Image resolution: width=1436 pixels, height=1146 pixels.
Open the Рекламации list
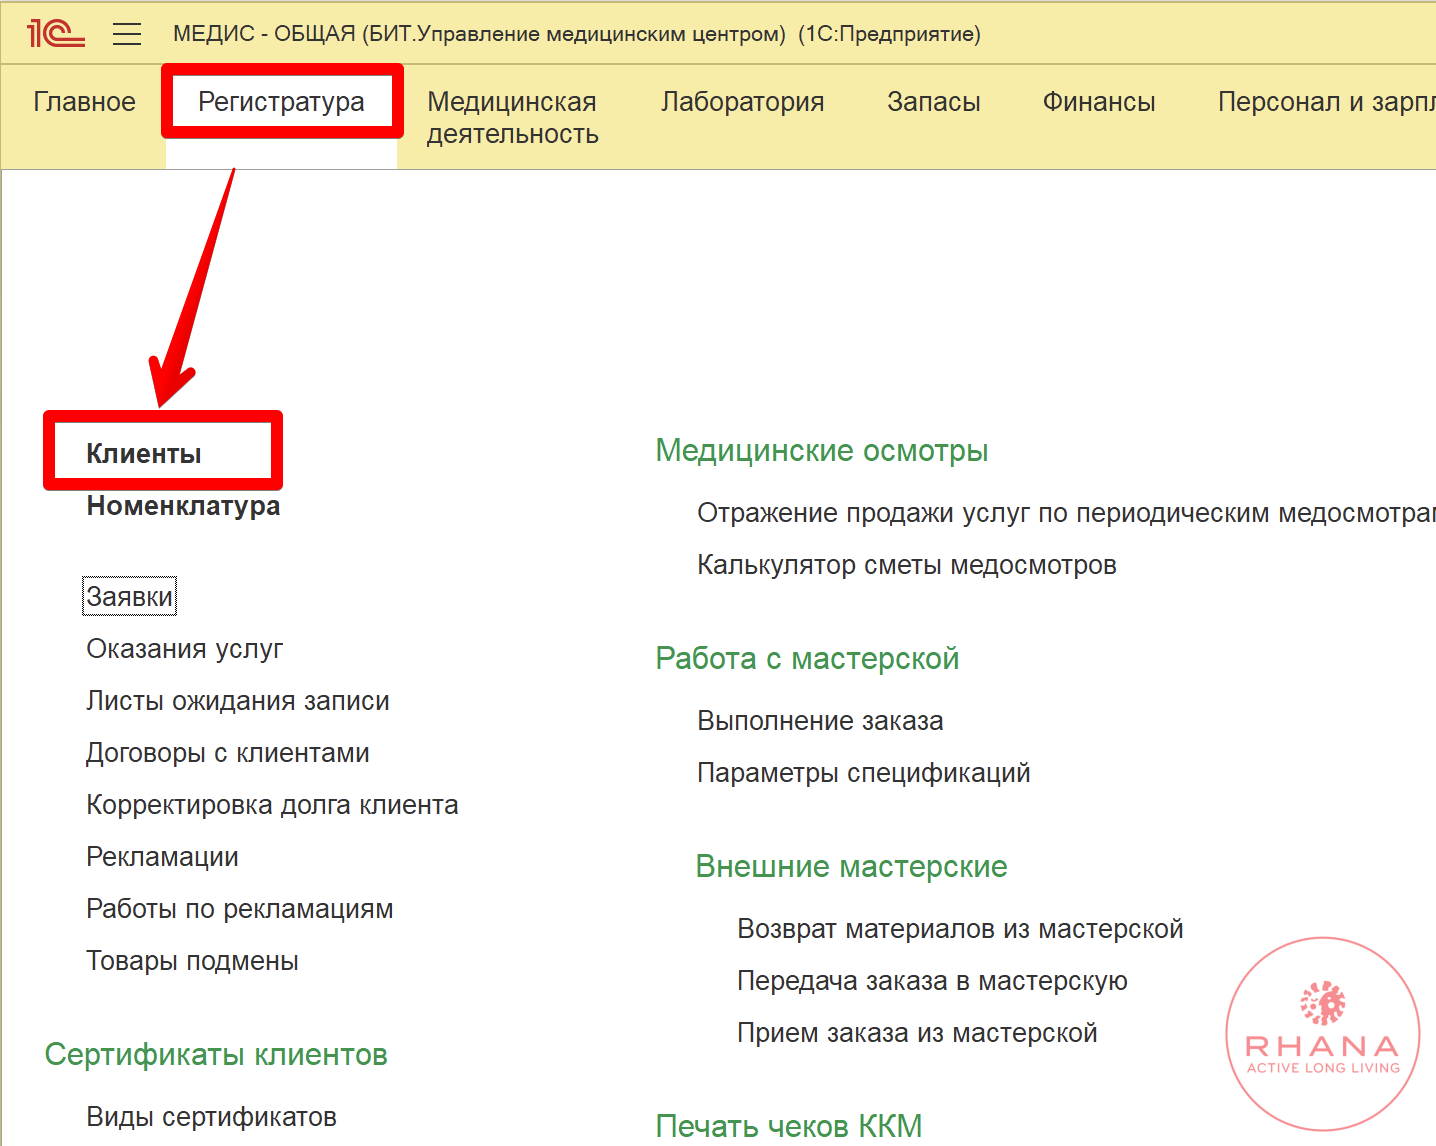(x=162, y=857)
